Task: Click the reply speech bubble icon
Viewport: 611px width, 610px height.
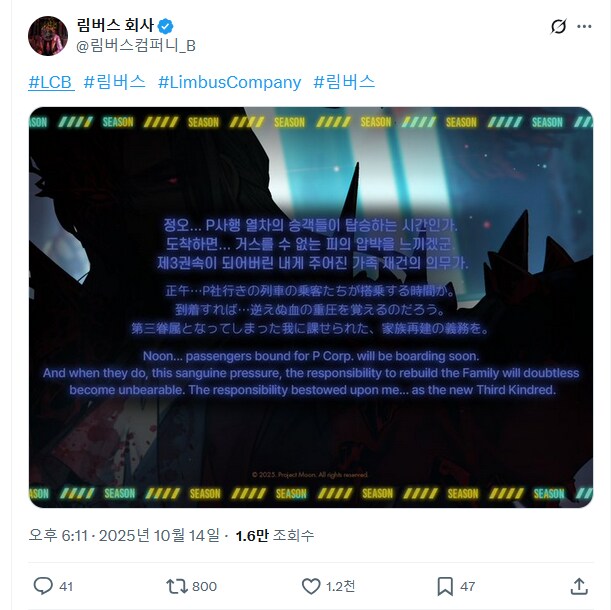Action: point(43,586)
